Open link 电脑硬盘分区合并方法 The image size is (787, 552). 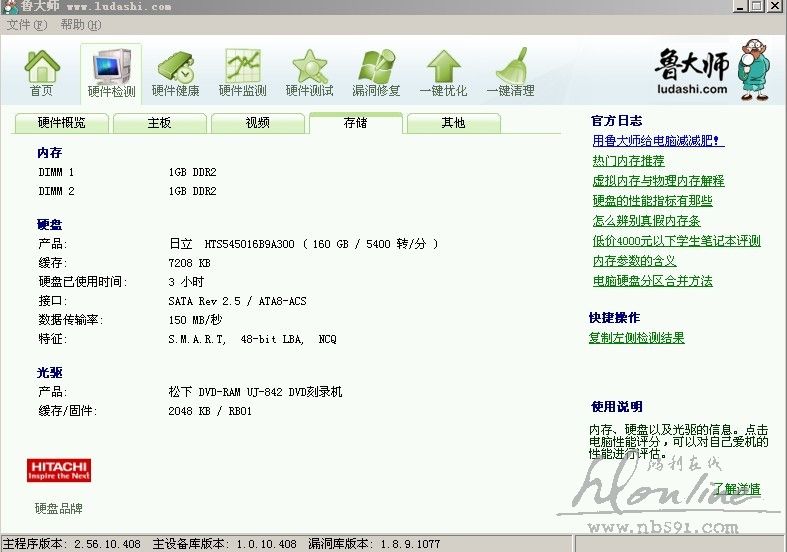pos(652,282)
